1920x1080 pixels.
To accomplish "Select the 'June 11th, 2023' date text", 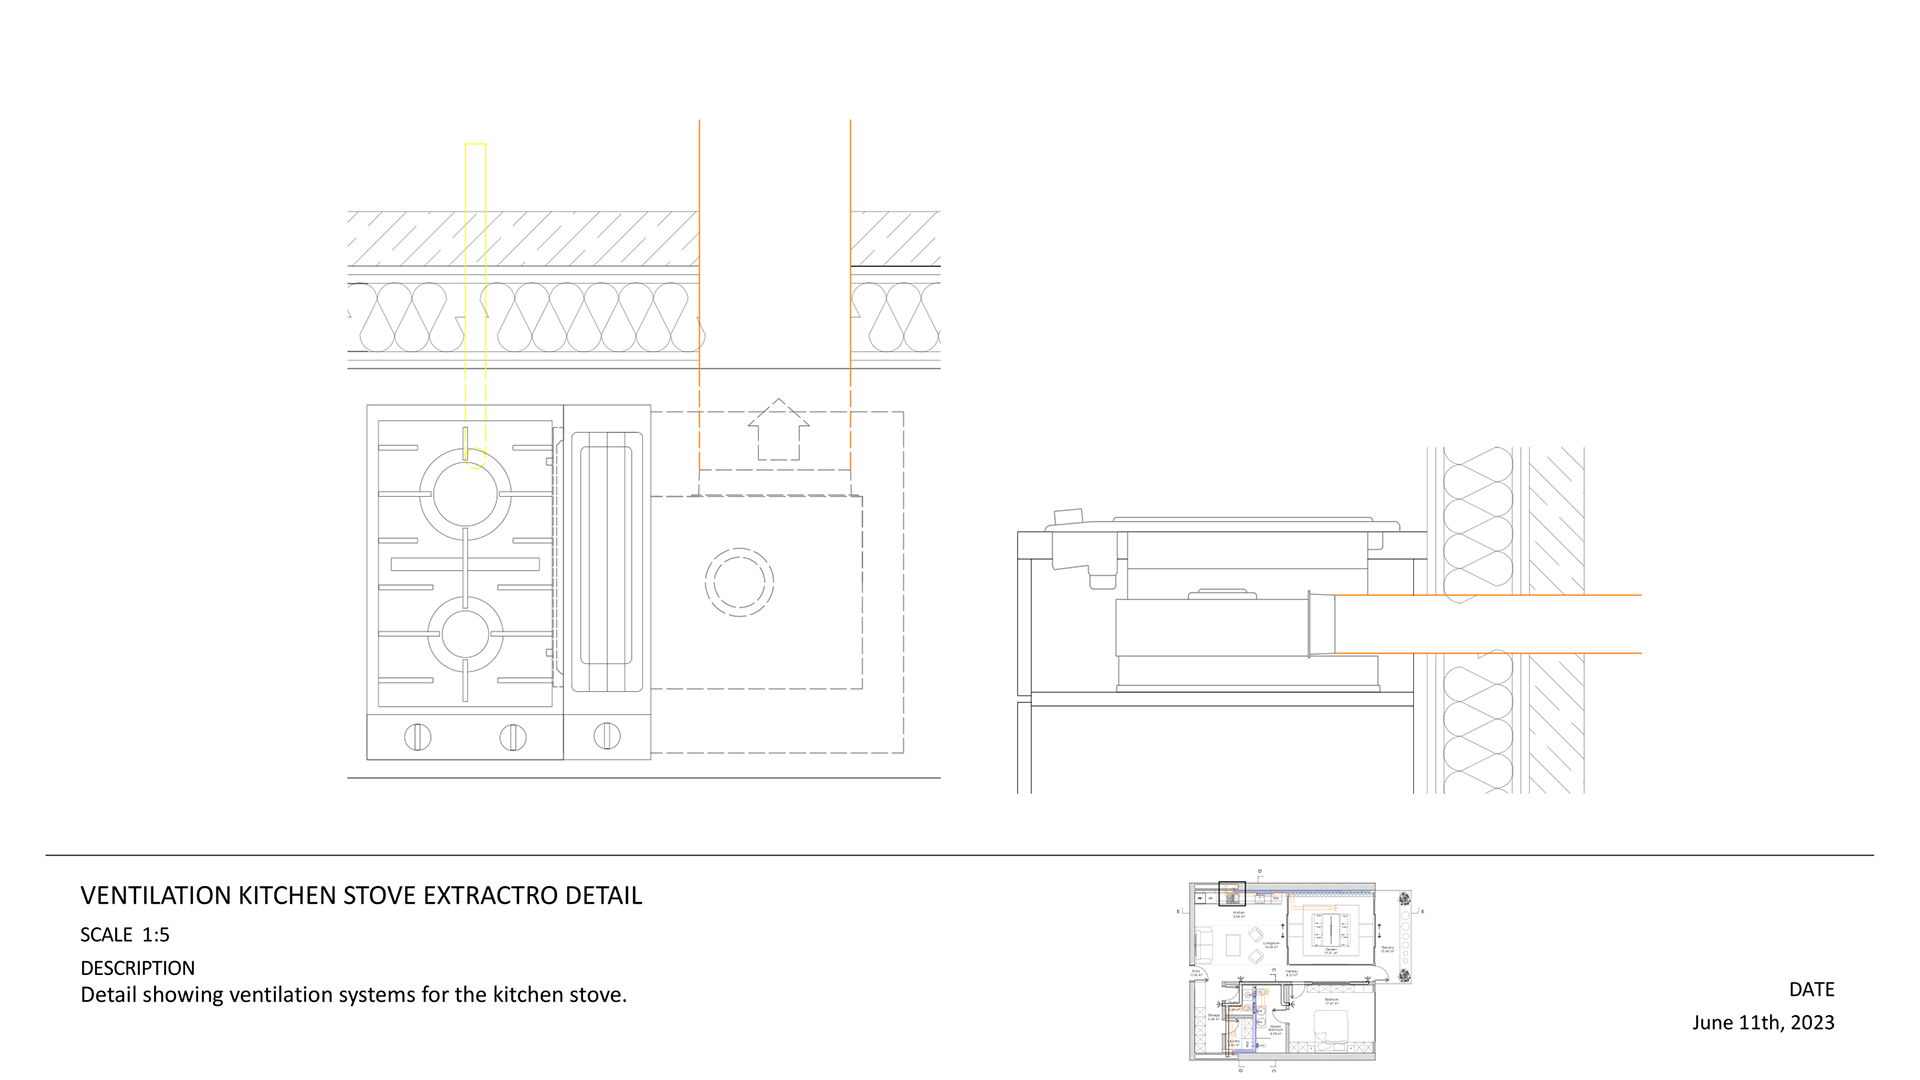I will pos(1763,1022).
